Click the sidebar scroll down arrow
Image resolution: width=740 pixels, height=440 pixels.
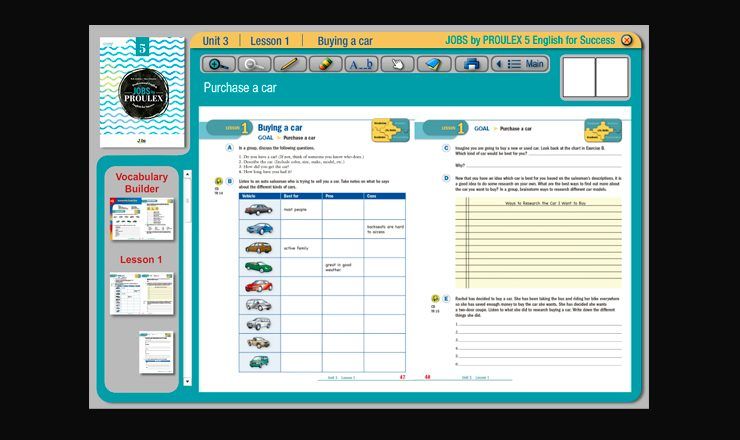point(187,381)
